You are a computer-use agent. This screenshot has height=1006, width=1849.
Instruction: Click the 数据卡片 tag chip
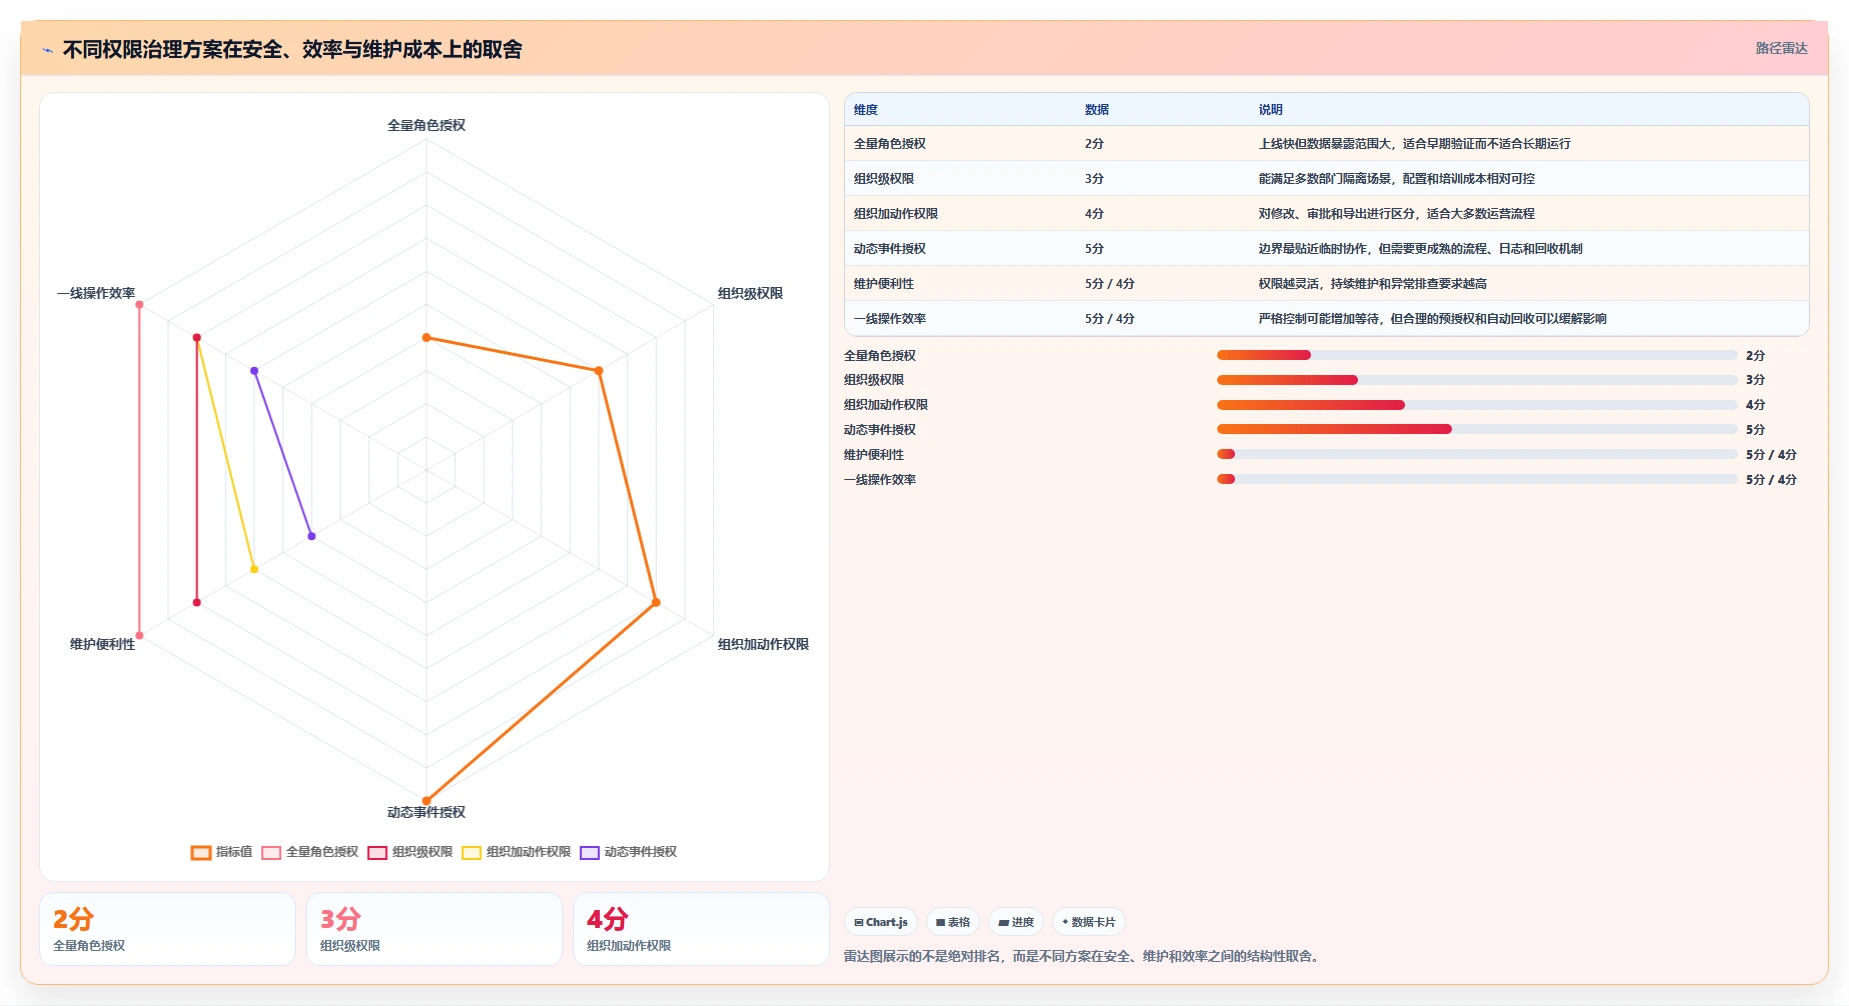[x=1089, y=922]
